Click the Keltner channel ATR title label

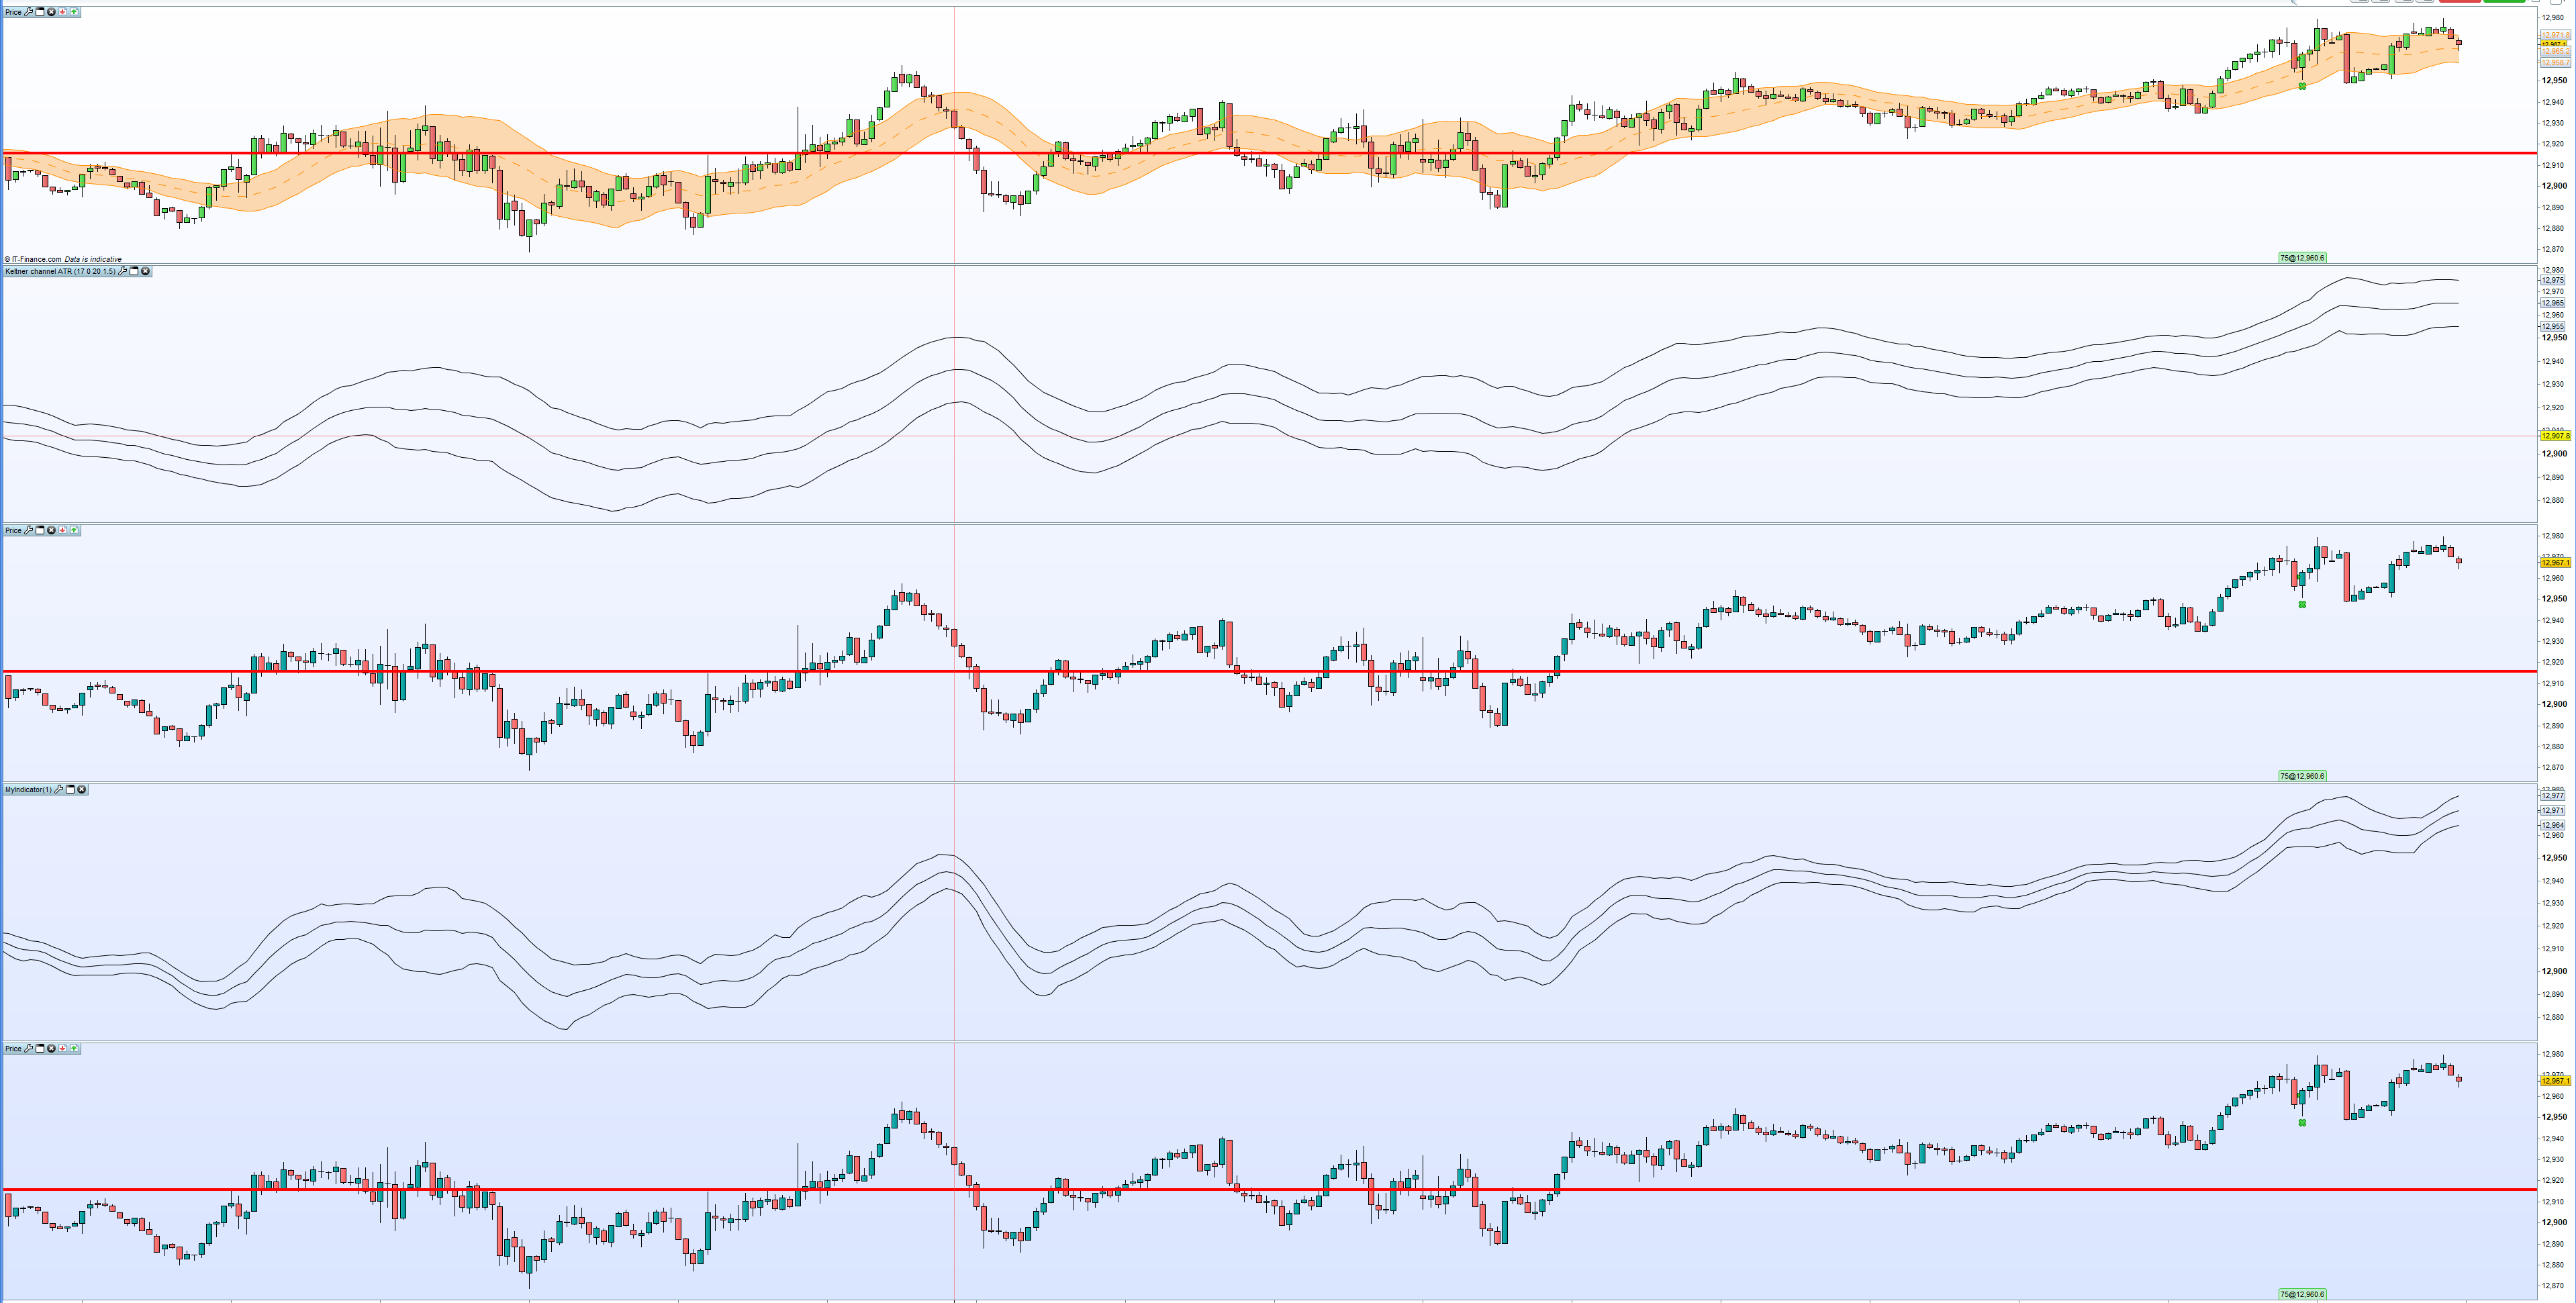(x=60, y=271)
